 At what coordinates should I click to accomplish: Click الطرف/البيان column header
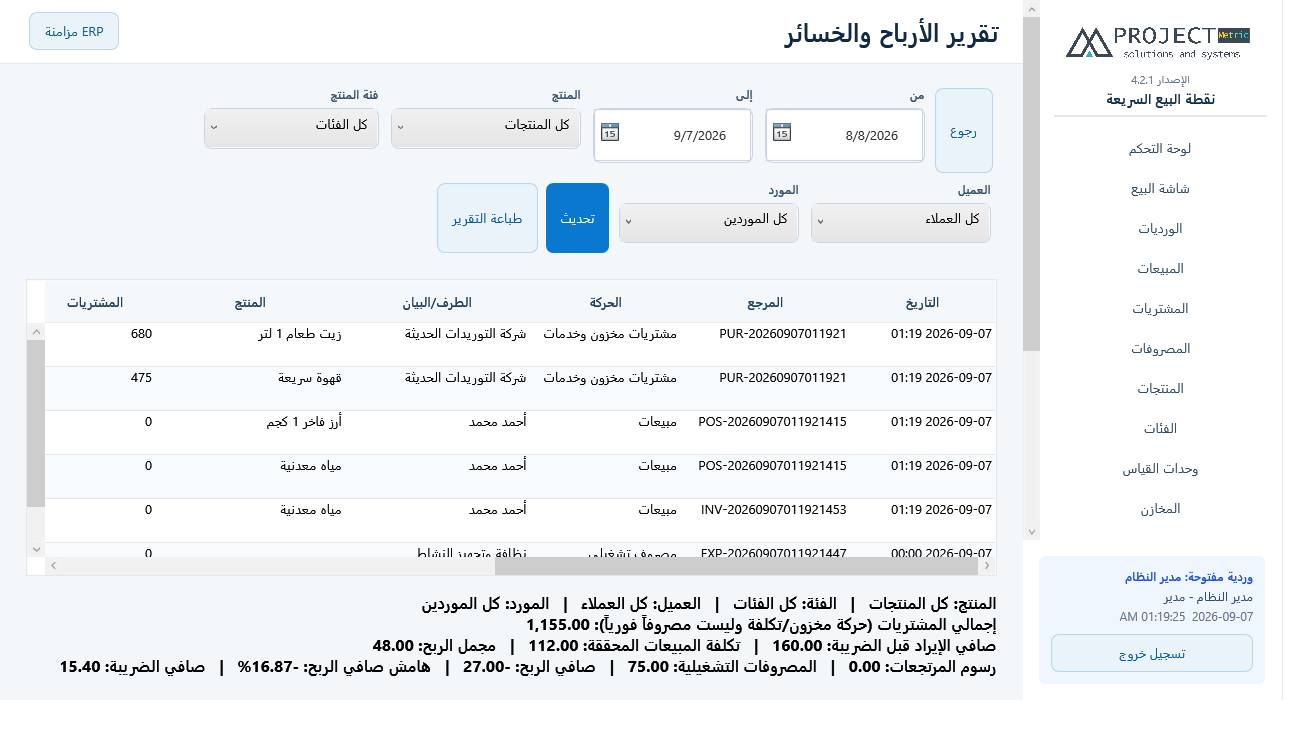coord(437,302)
